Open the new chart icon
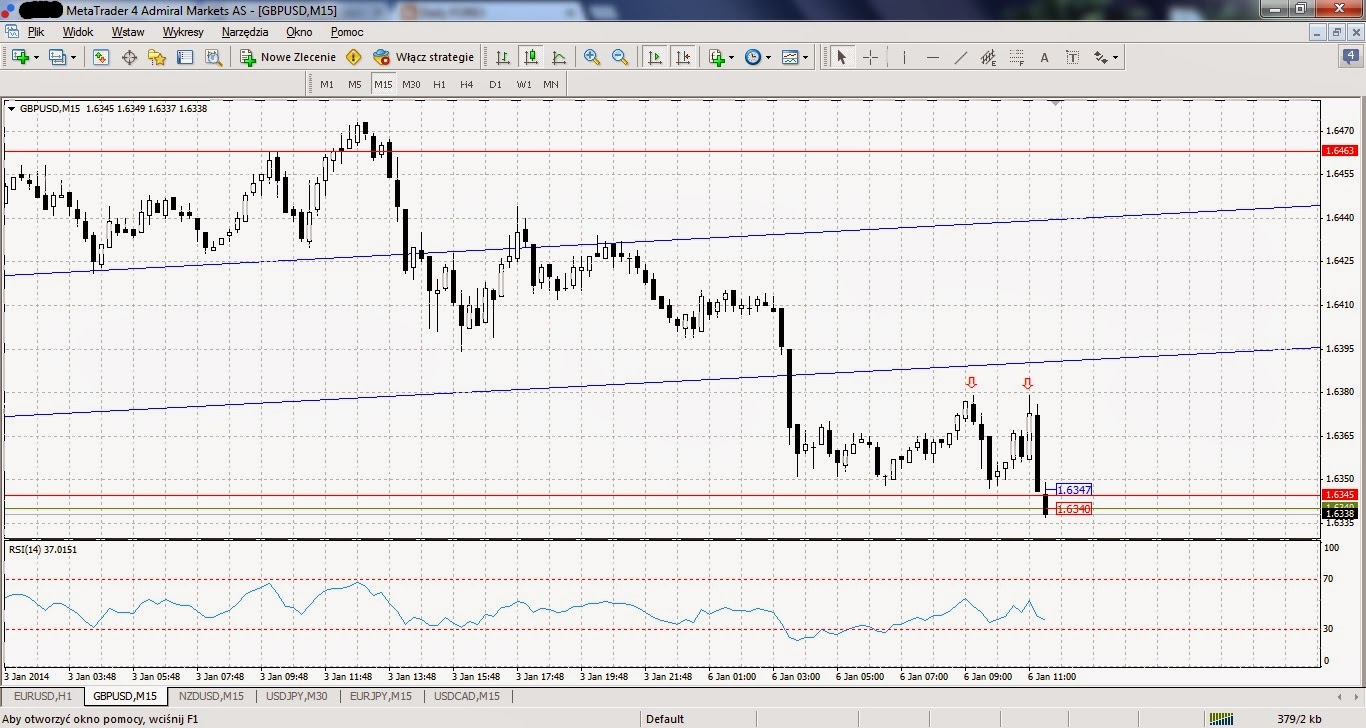The height and width of the screenshot is (728, 1366). point(20,57)
